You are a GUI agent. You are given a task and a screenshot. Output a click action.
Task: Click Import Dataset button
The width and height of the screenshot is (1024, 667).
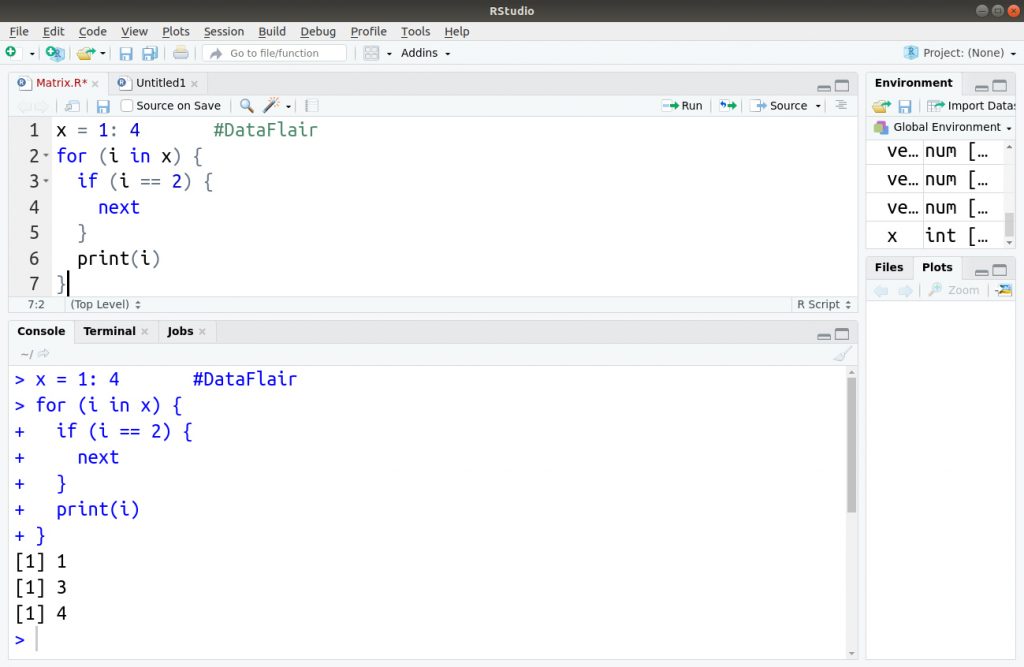[x=971, y=106]
